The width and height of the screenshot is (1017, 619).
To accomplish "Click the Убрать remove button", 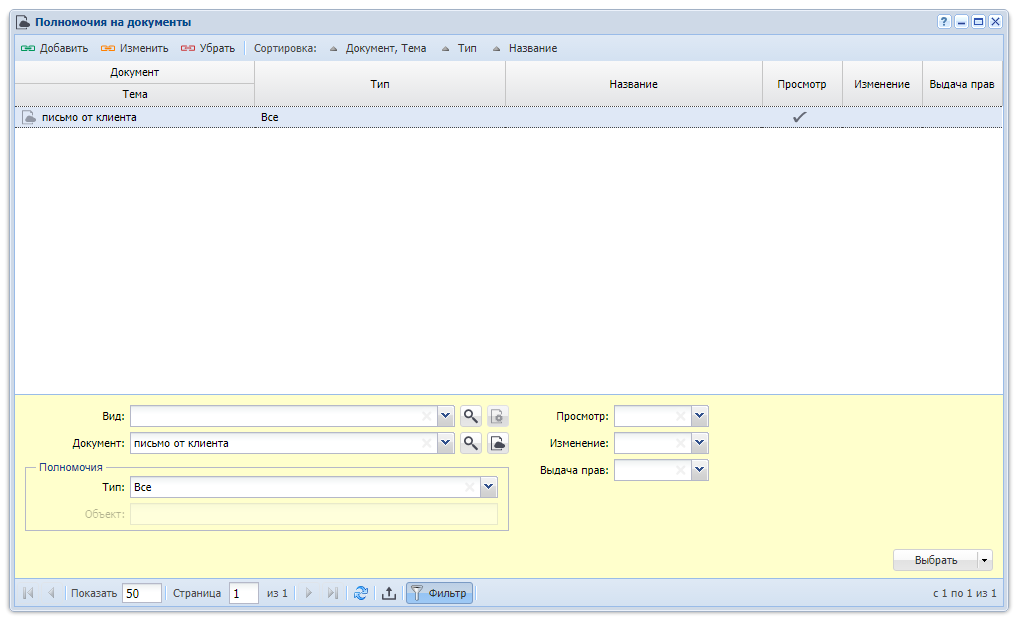I will click(x=208, y=48).
